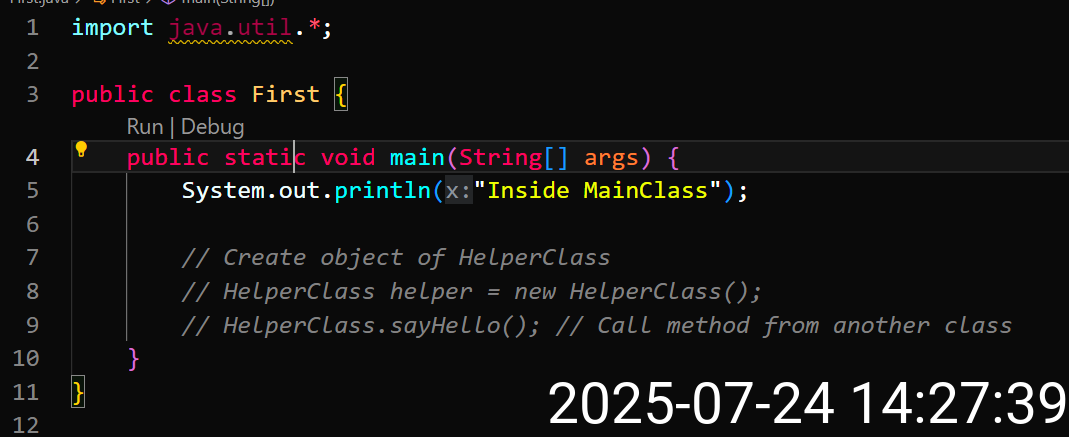Screen dimensions: 1069x437
Task: Click line number 9 in gutter
Action: click(x=32, y=325)
